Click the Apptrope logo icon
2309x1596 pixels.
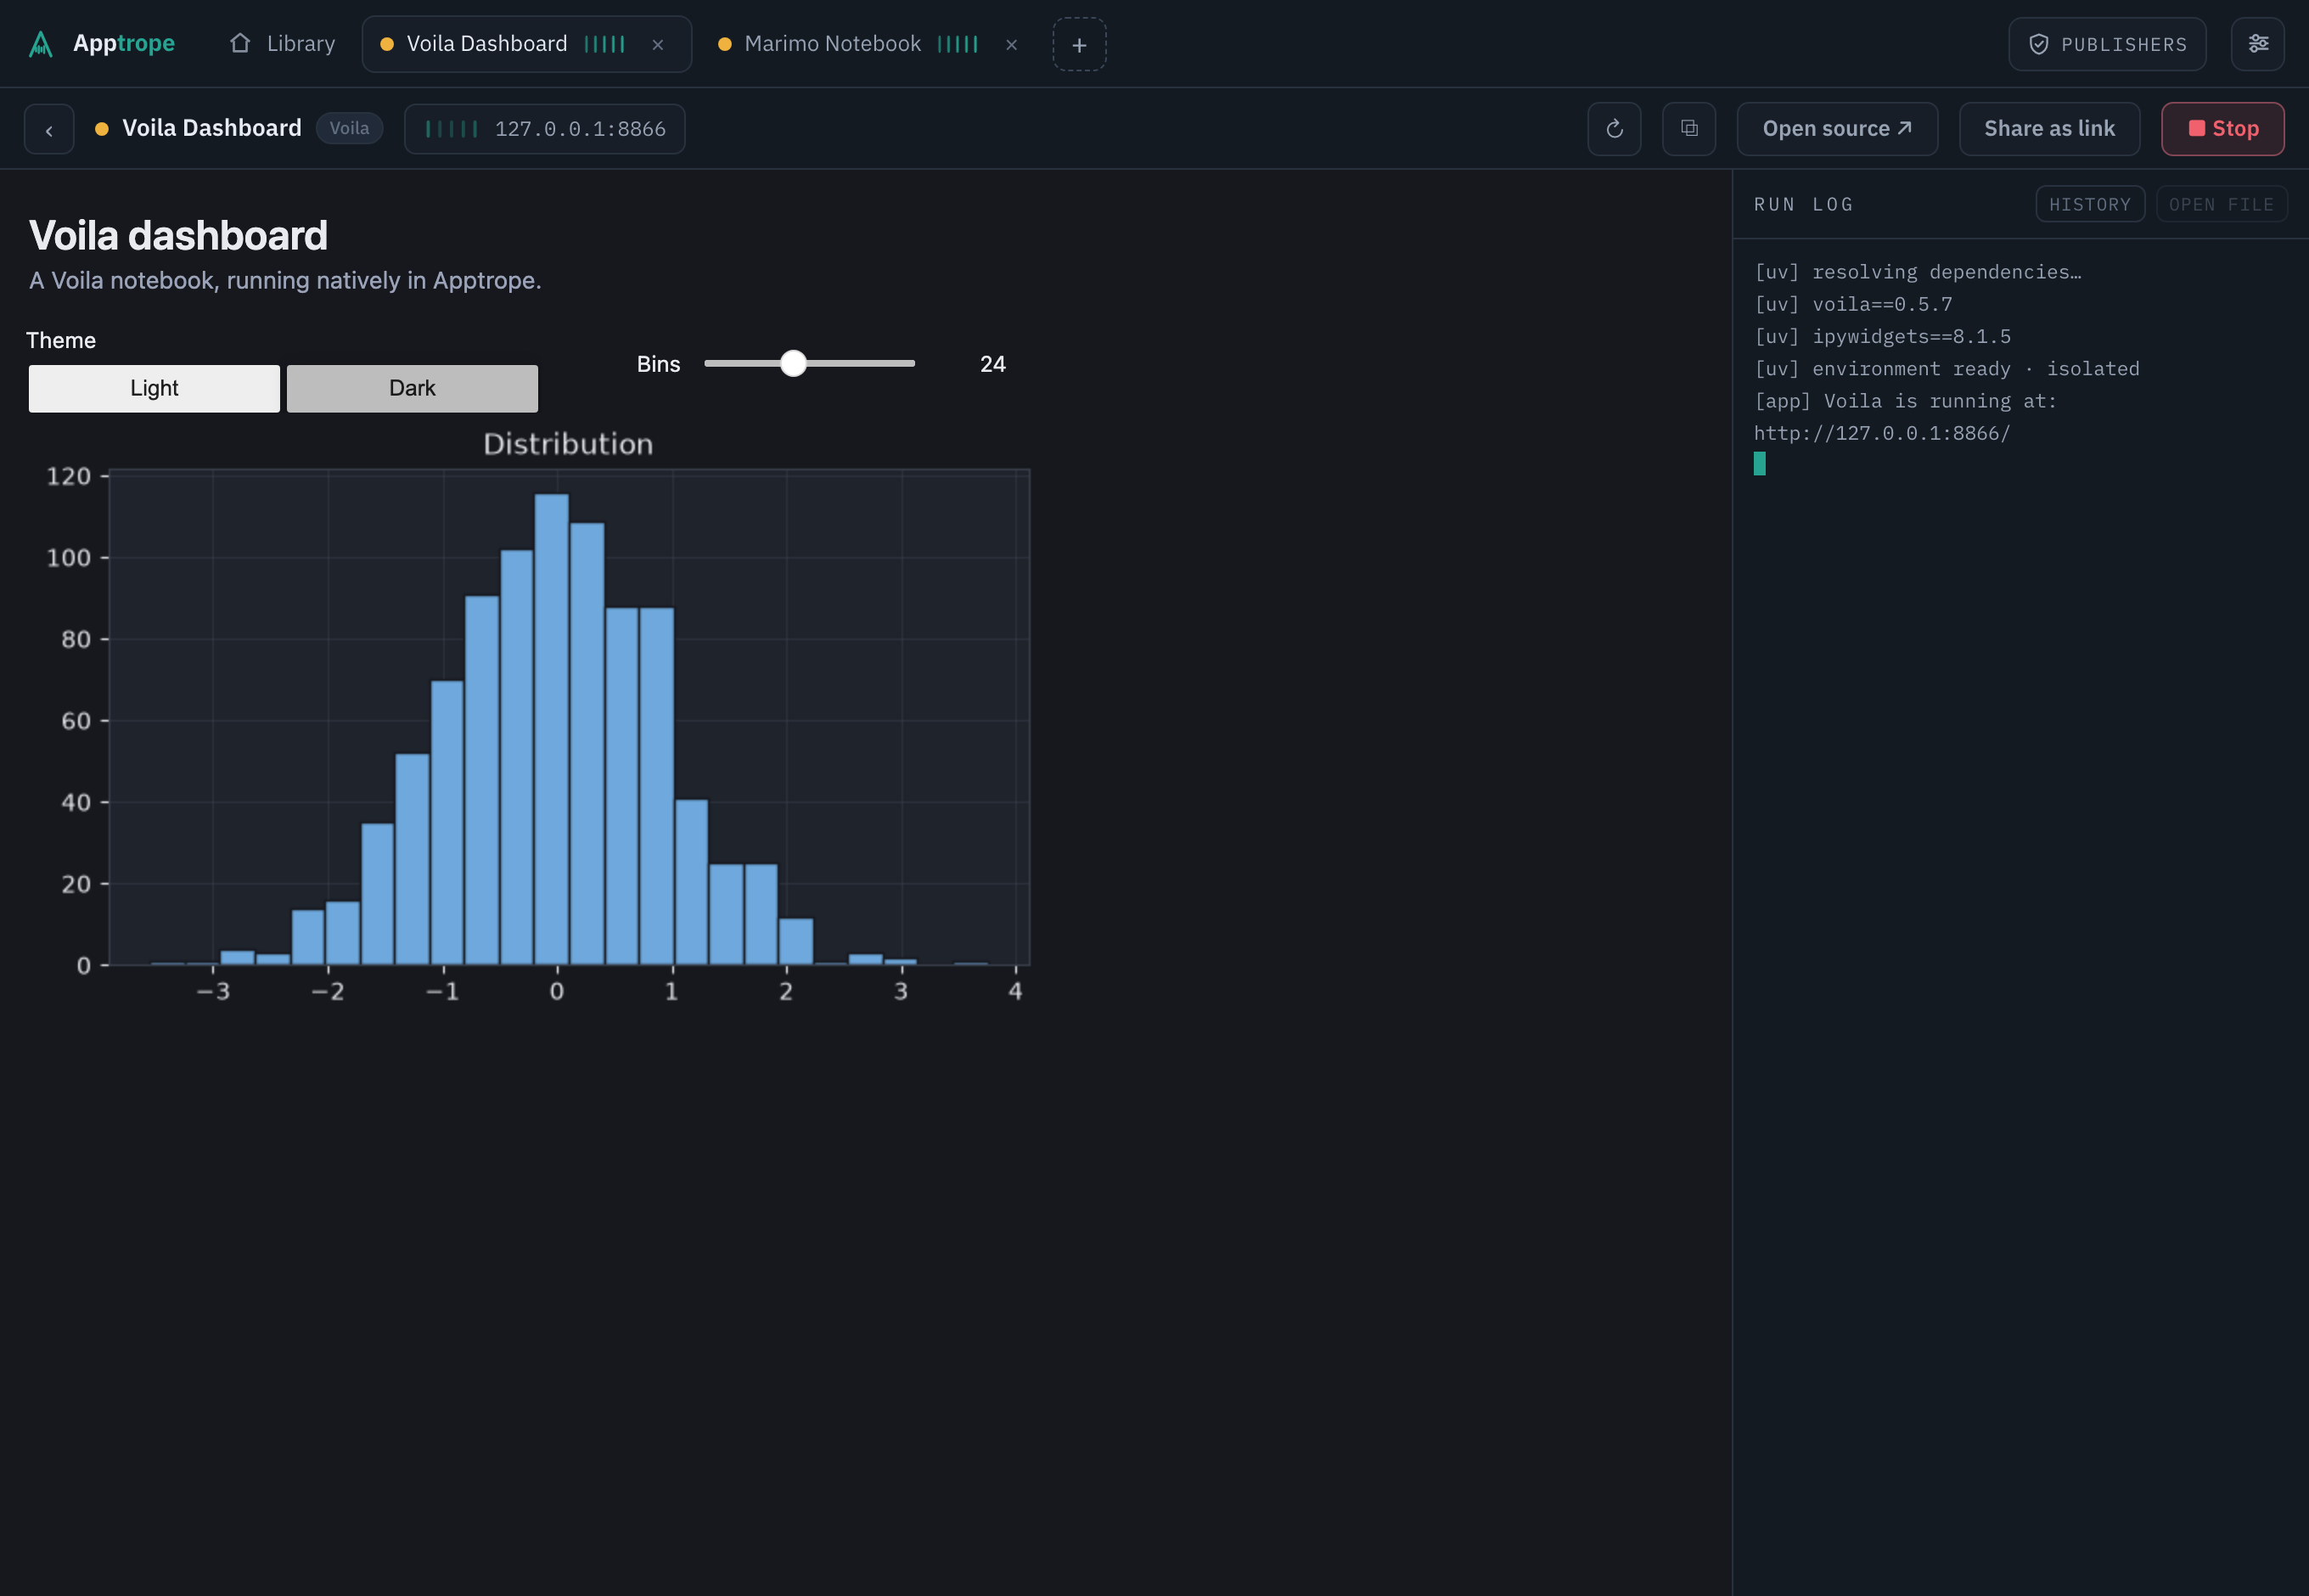coord(40,44)
